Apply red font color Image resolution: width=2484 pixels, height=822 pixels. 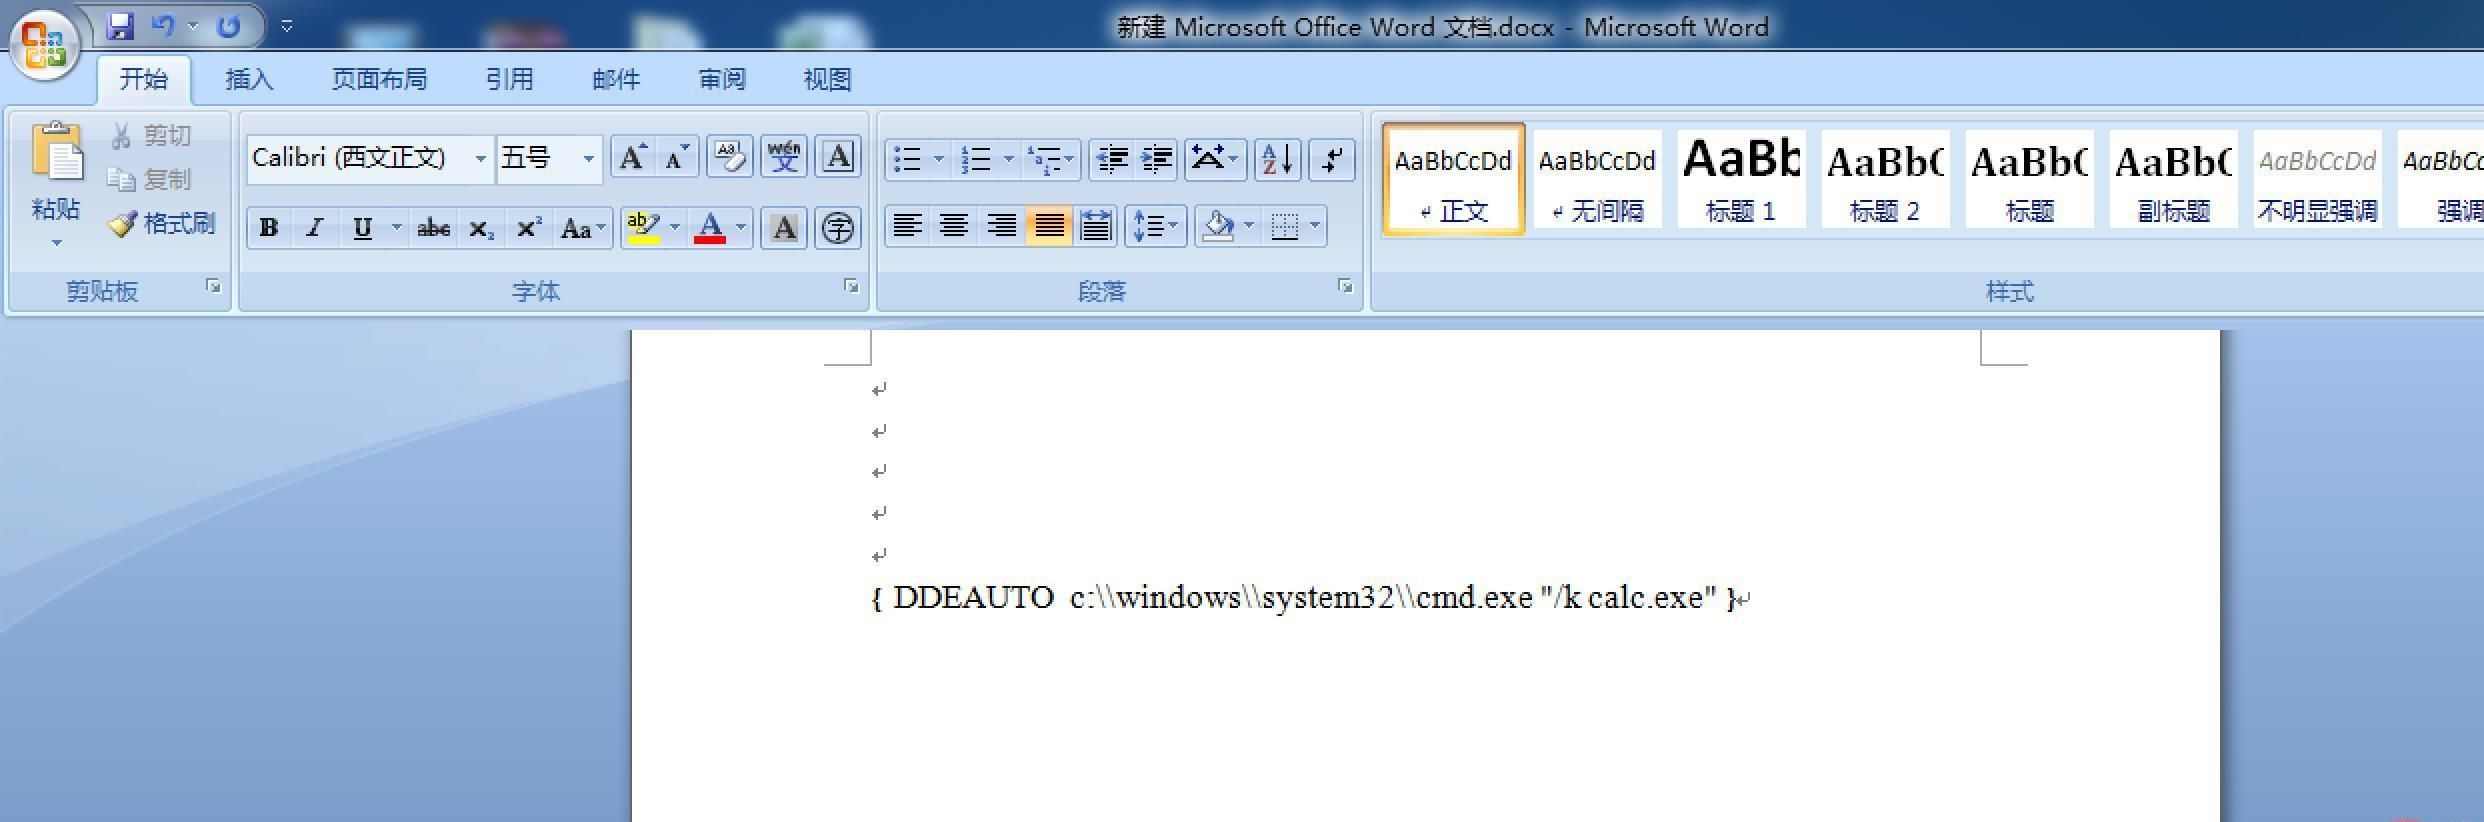click(x=710, y=228)
